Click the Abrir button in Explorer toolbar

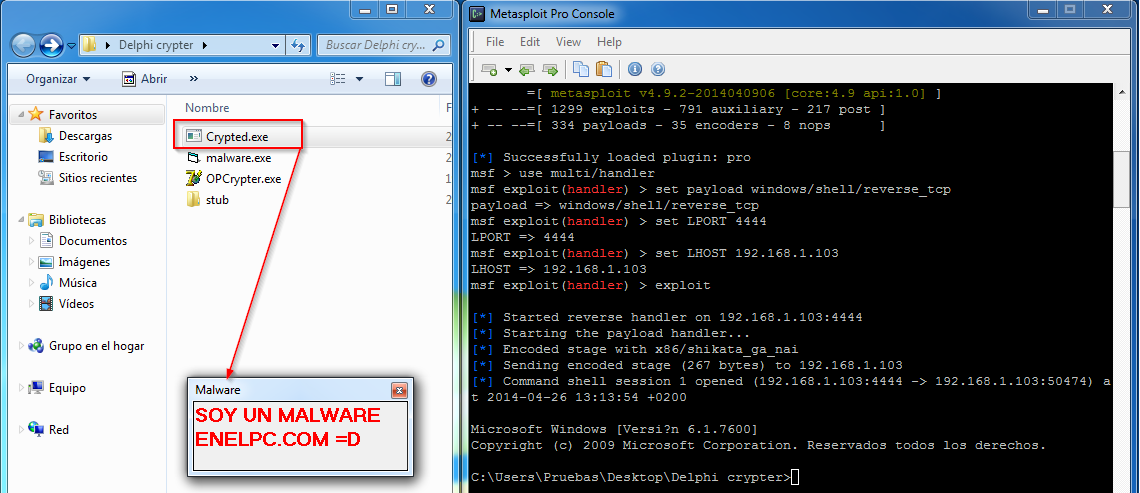(145, 79)
